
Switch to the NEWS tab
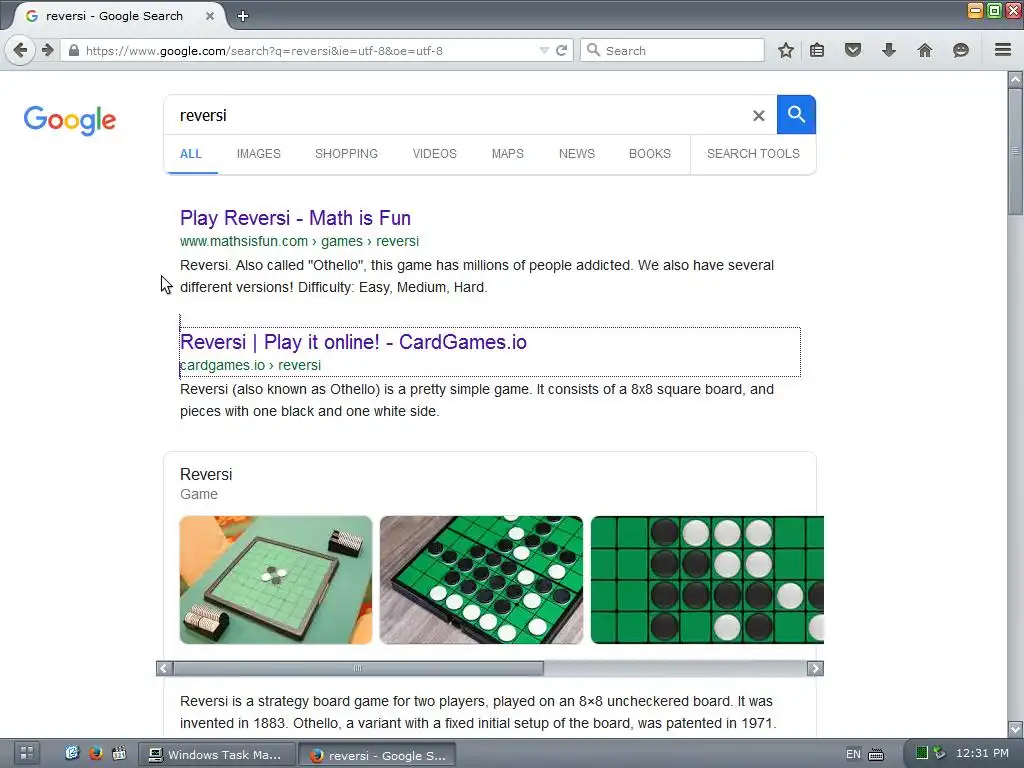(x=577, y=154)
